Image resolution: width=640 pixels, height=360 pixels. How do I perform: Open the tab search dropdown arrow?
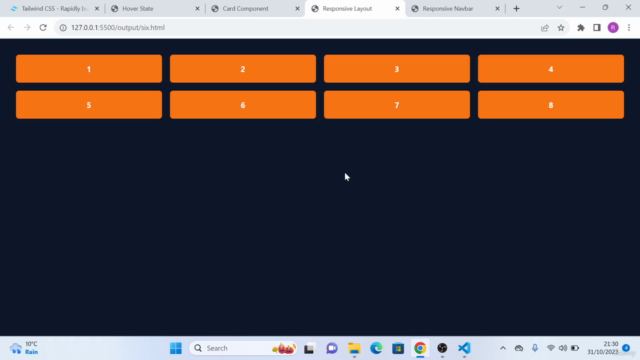(x=560, y=8)
